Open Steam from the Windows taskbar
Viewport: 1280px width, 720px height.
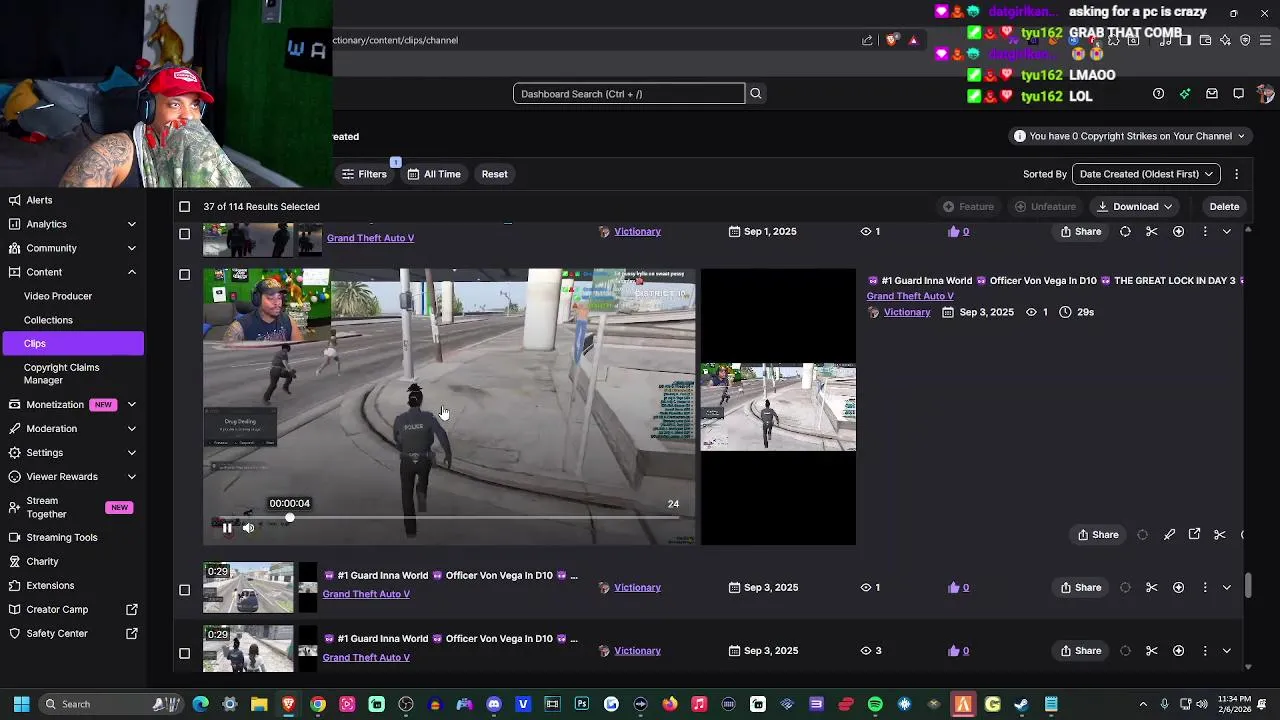[x=1022, y=704]
